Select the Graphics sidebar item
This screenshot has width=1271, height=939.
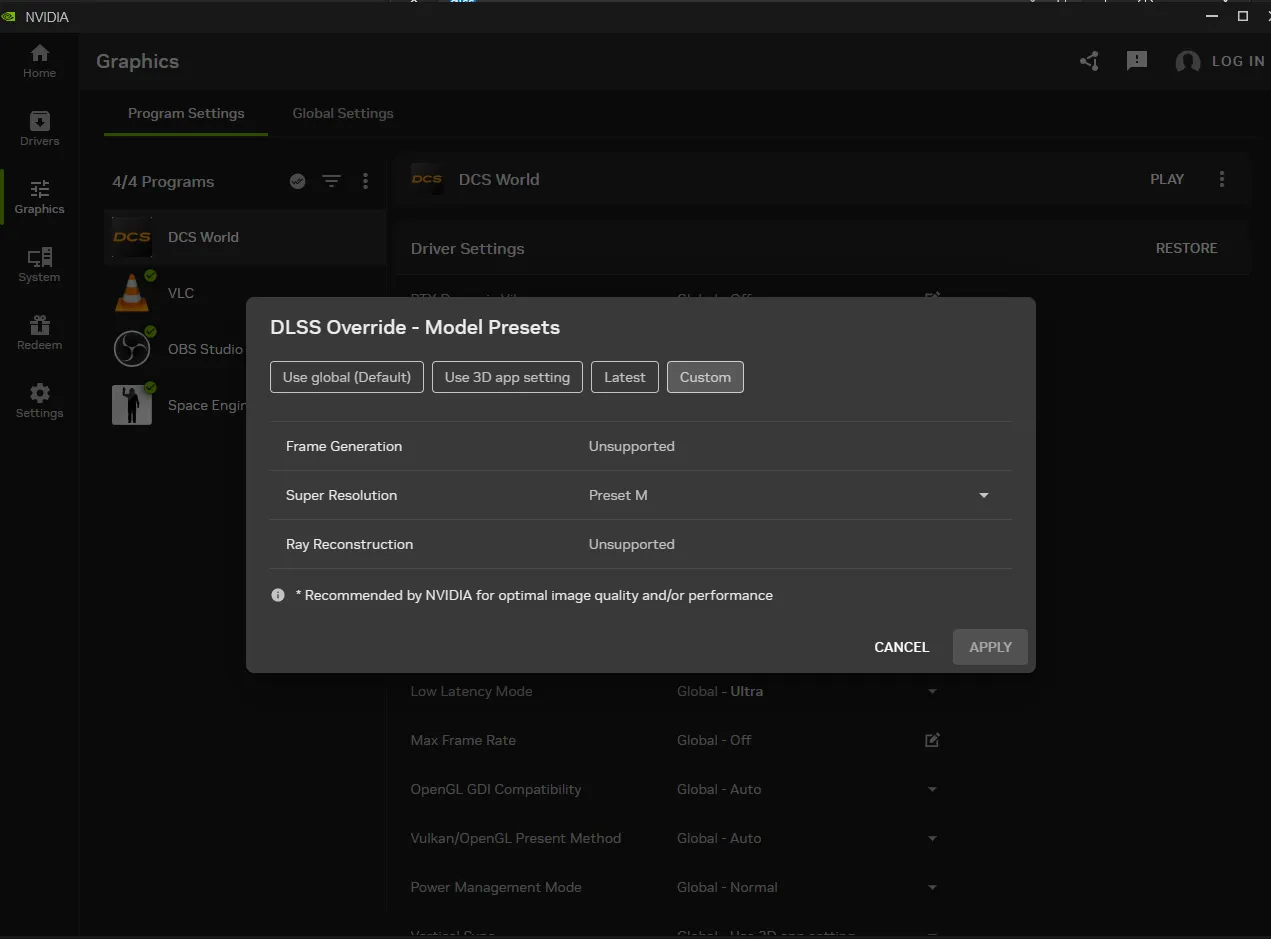39,197
